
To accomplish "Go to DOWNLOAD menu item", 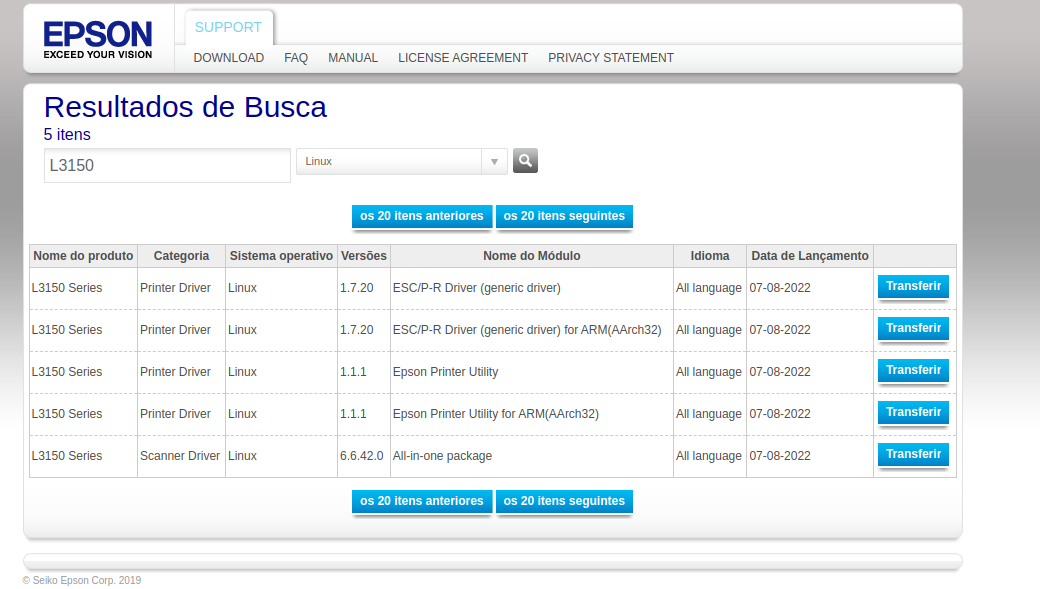I will pos(229,58).
